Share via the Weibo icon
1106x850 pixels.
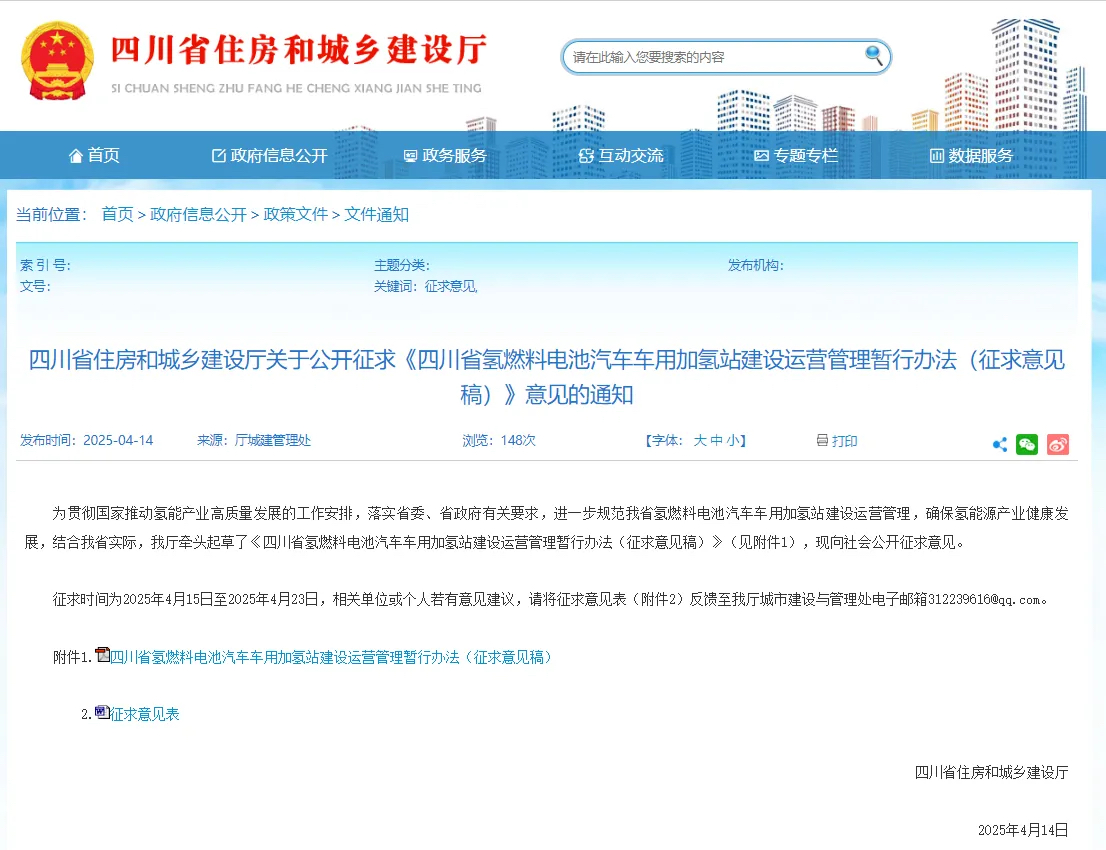(1058, 444)
